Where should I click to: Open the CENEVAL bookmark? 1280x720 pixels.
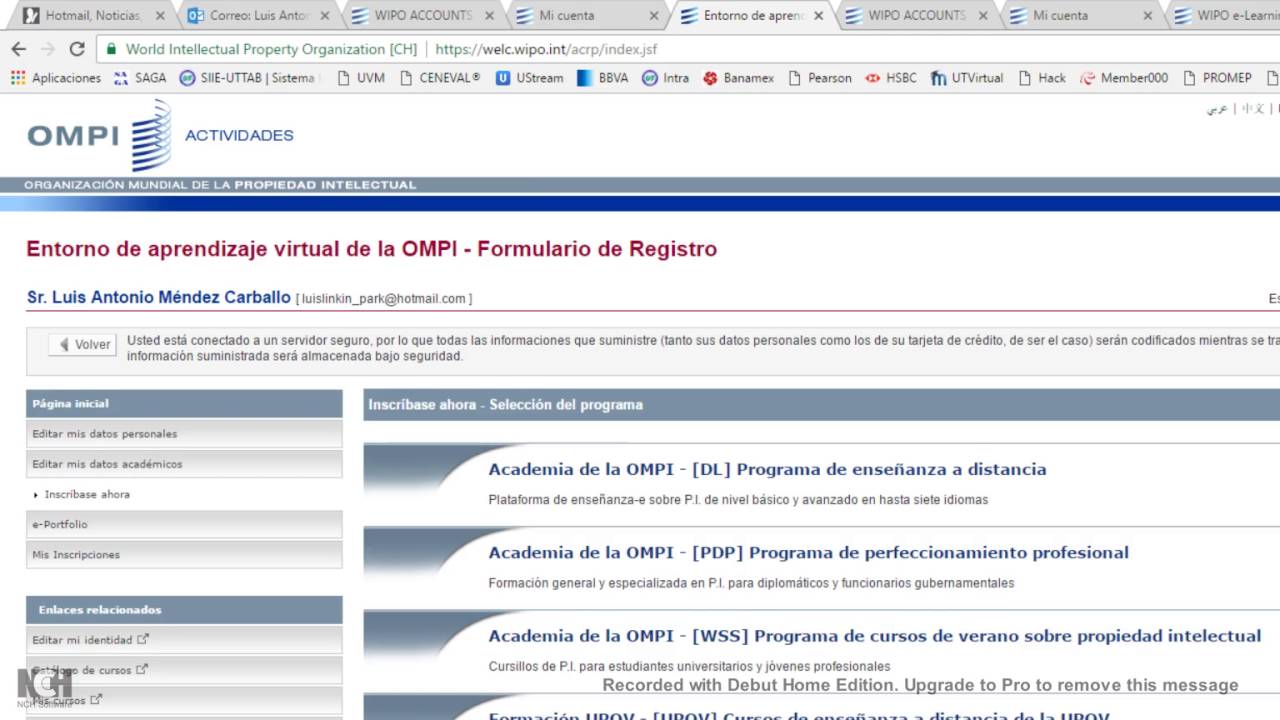[440, 78]
